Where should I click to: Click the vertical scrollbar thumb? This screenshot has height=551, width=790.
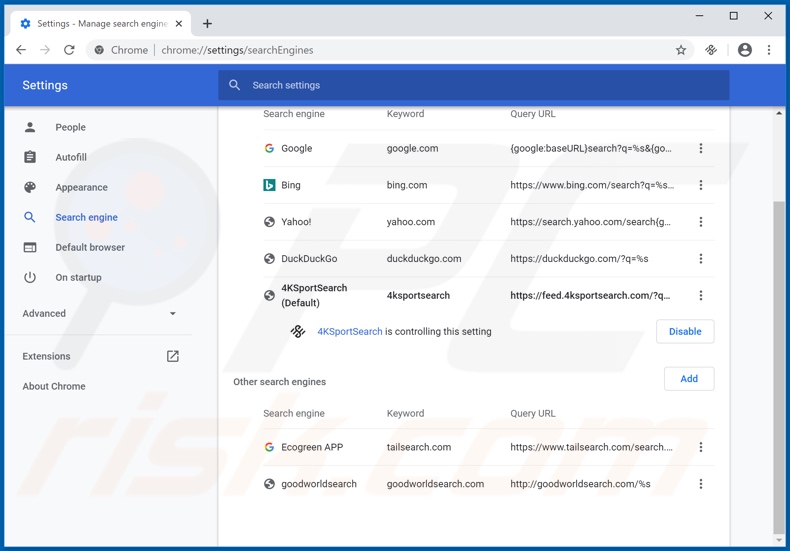tap(779, 368)
